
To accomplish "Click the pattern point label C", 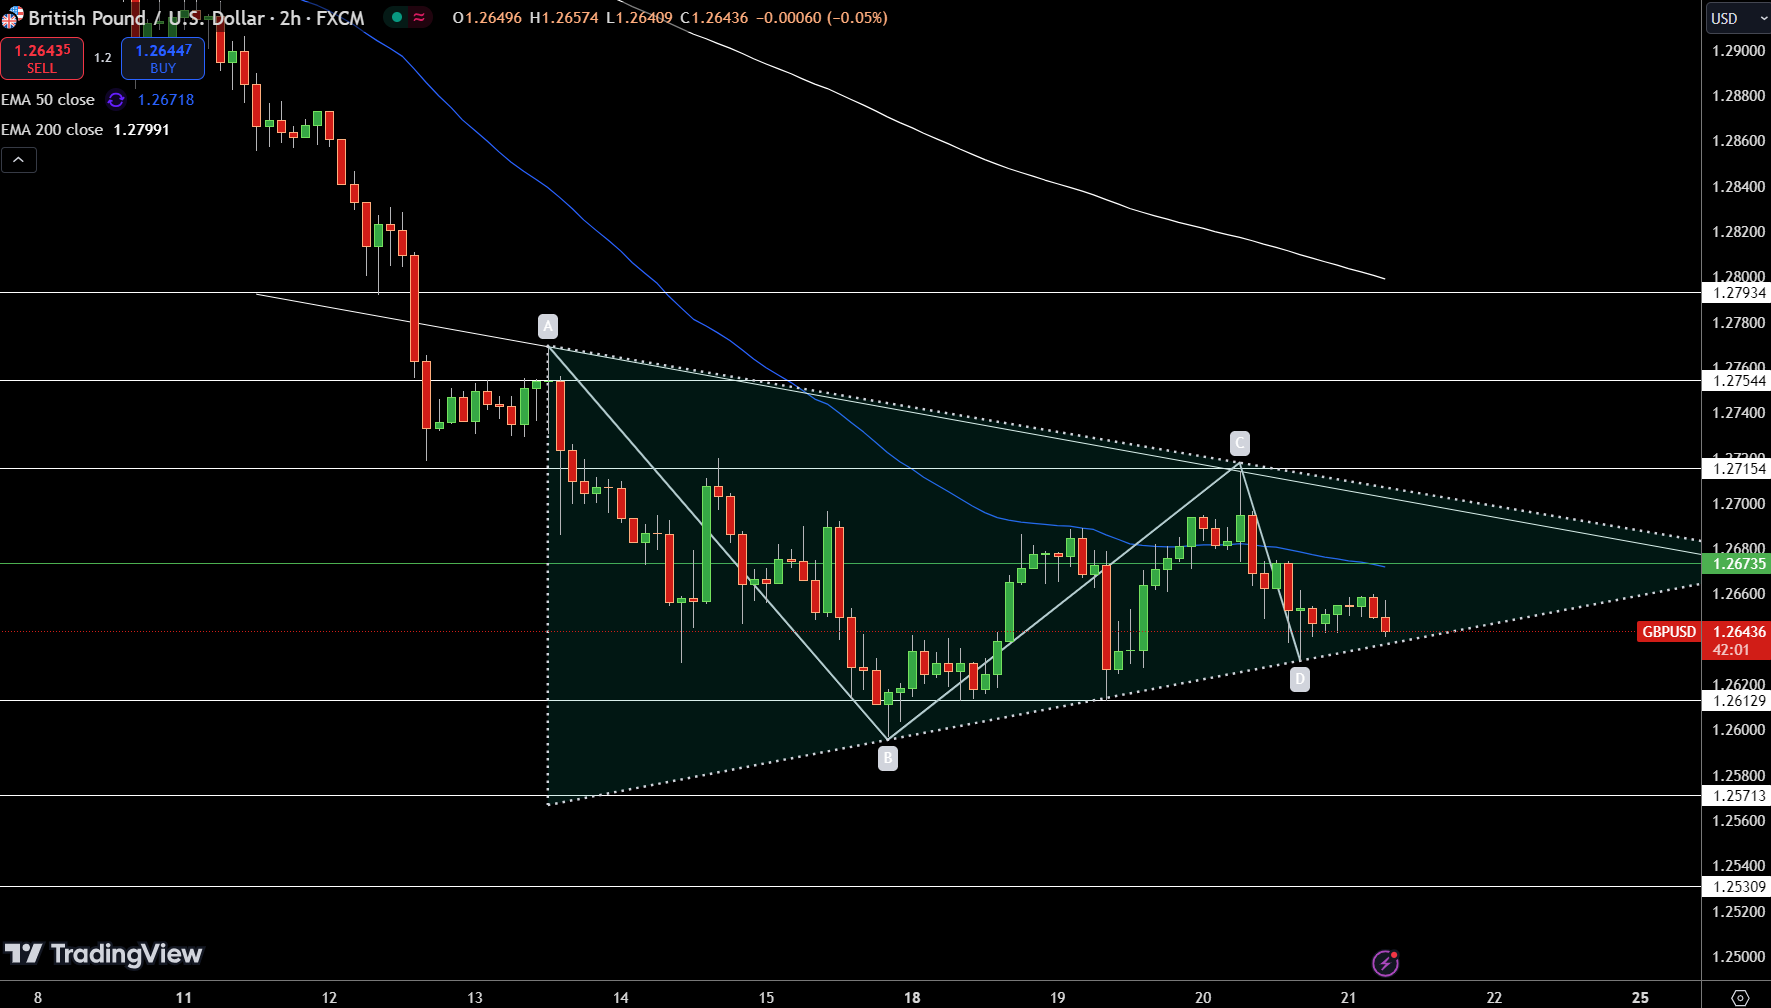I will pyautogui.click(x=1239, y=443).
